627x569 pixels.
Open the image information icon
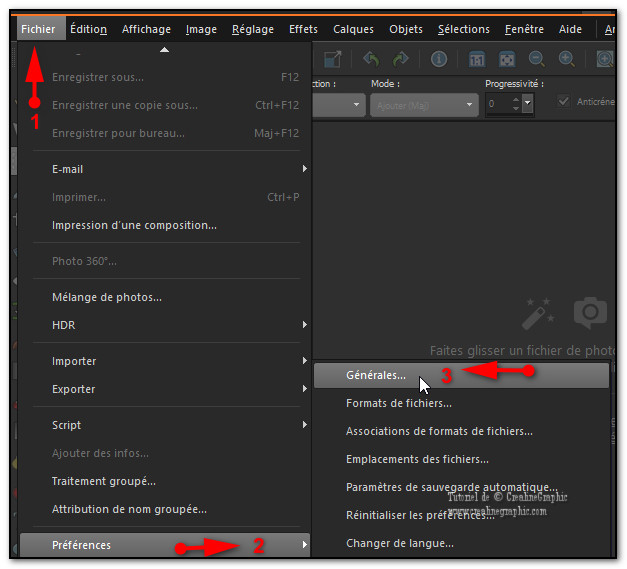click(439, 60)
